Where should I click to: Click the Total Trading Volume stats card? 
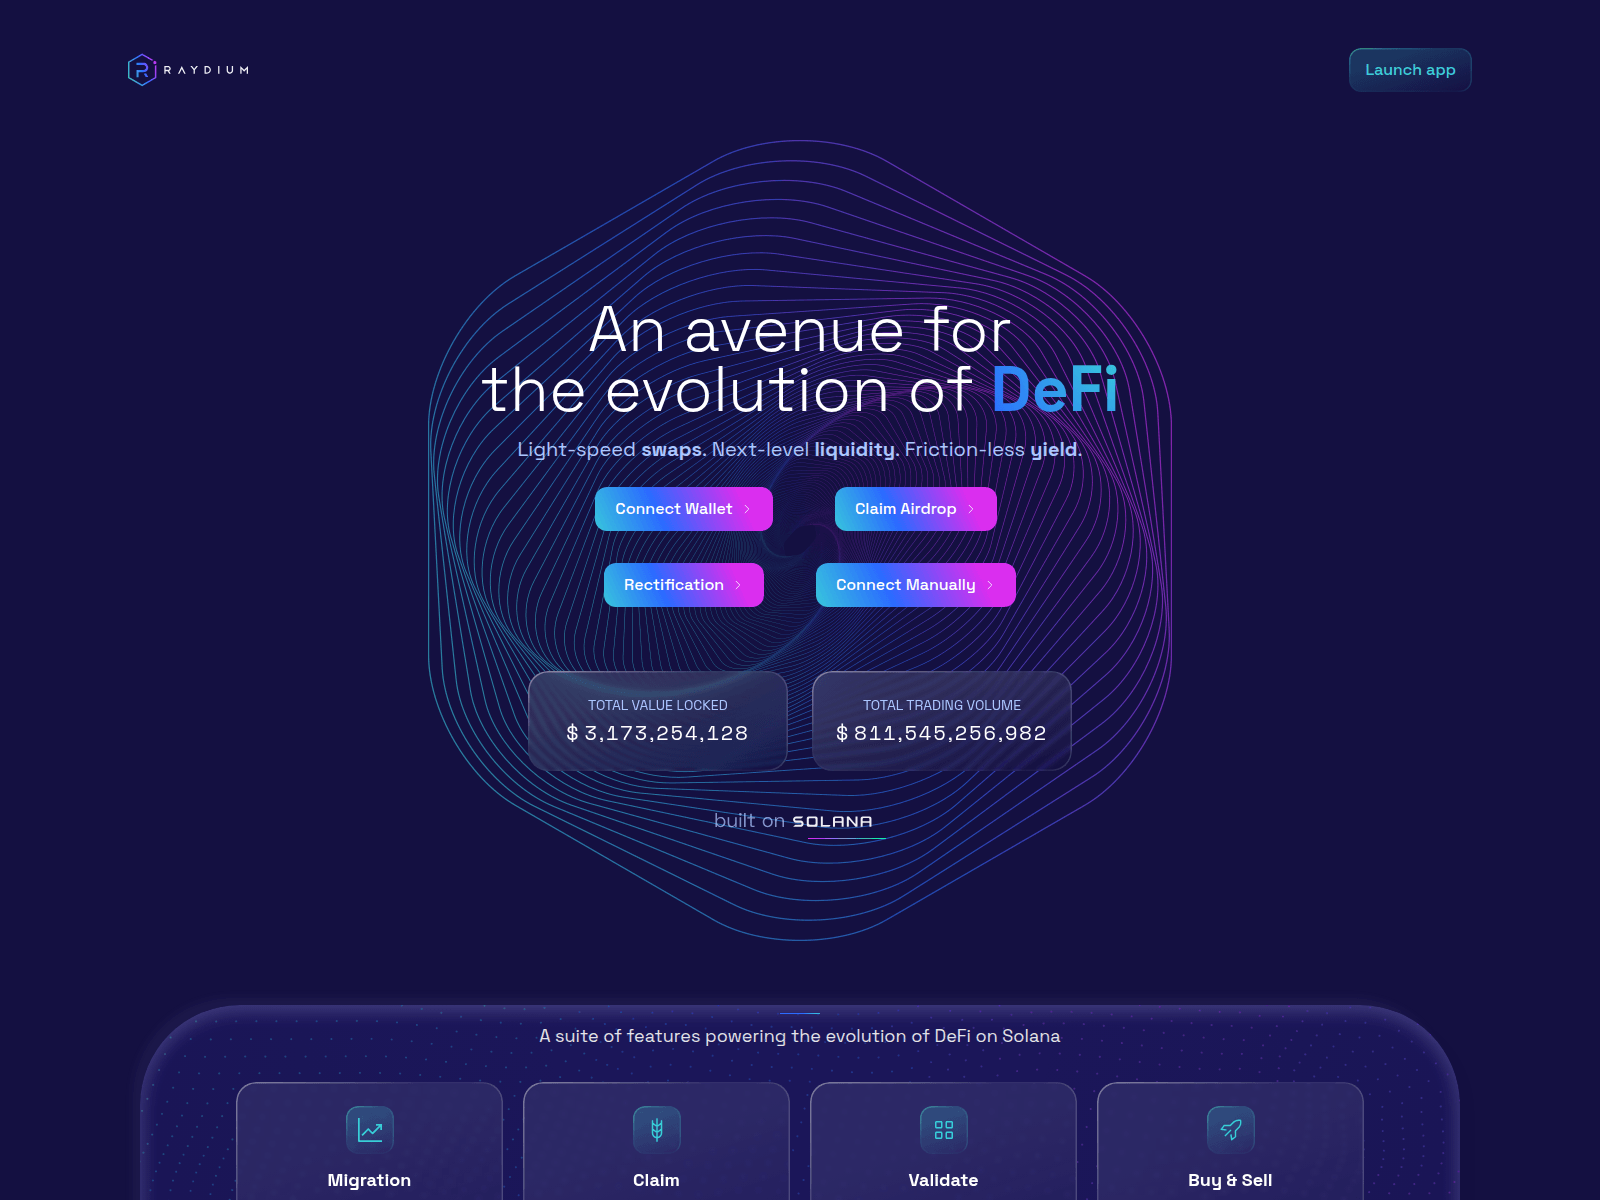tap(941, 720)
